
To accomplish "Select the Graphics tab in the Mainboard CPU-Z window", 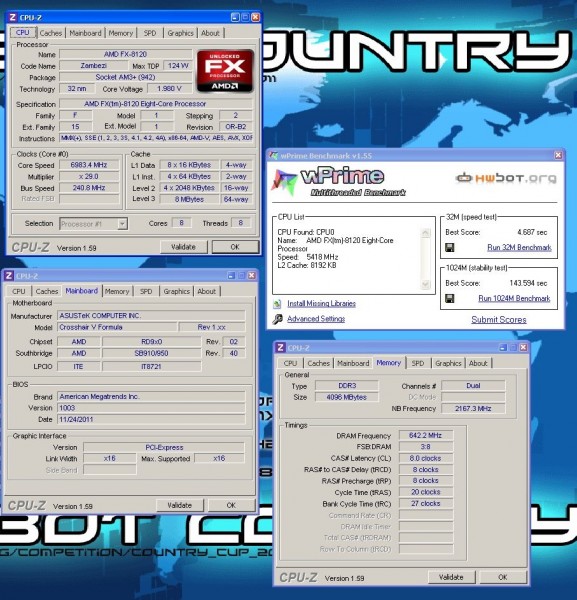I will (x=176, y=291).
